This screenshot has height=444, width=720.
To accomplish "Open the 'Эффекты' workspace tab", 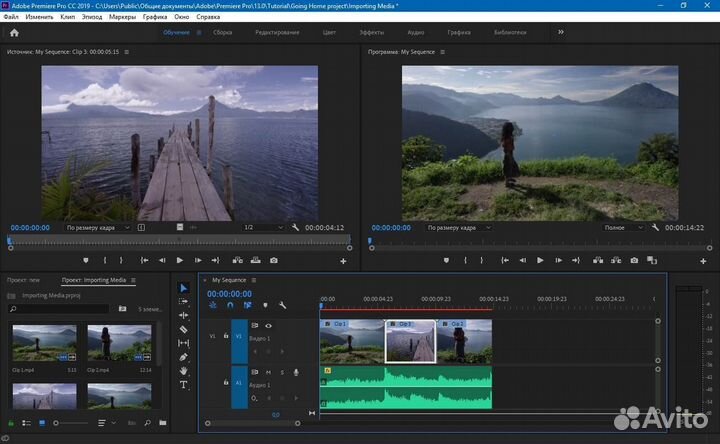I will point(370,32).
